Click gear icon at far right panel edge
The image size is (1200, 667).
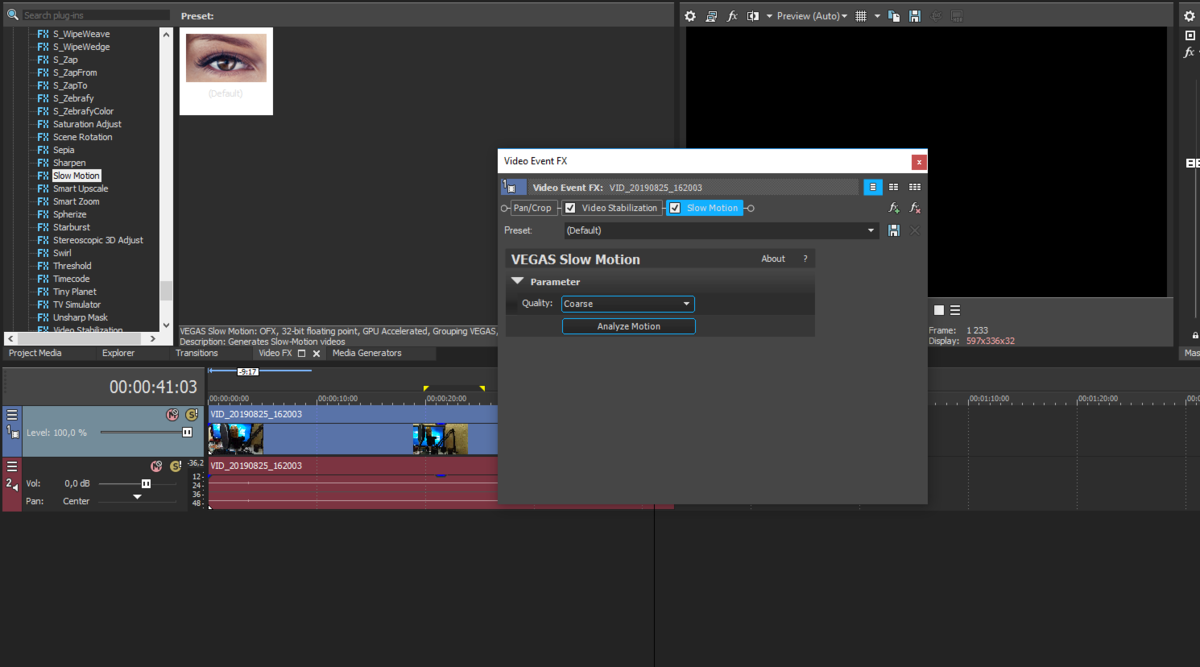coord(1189,16)
